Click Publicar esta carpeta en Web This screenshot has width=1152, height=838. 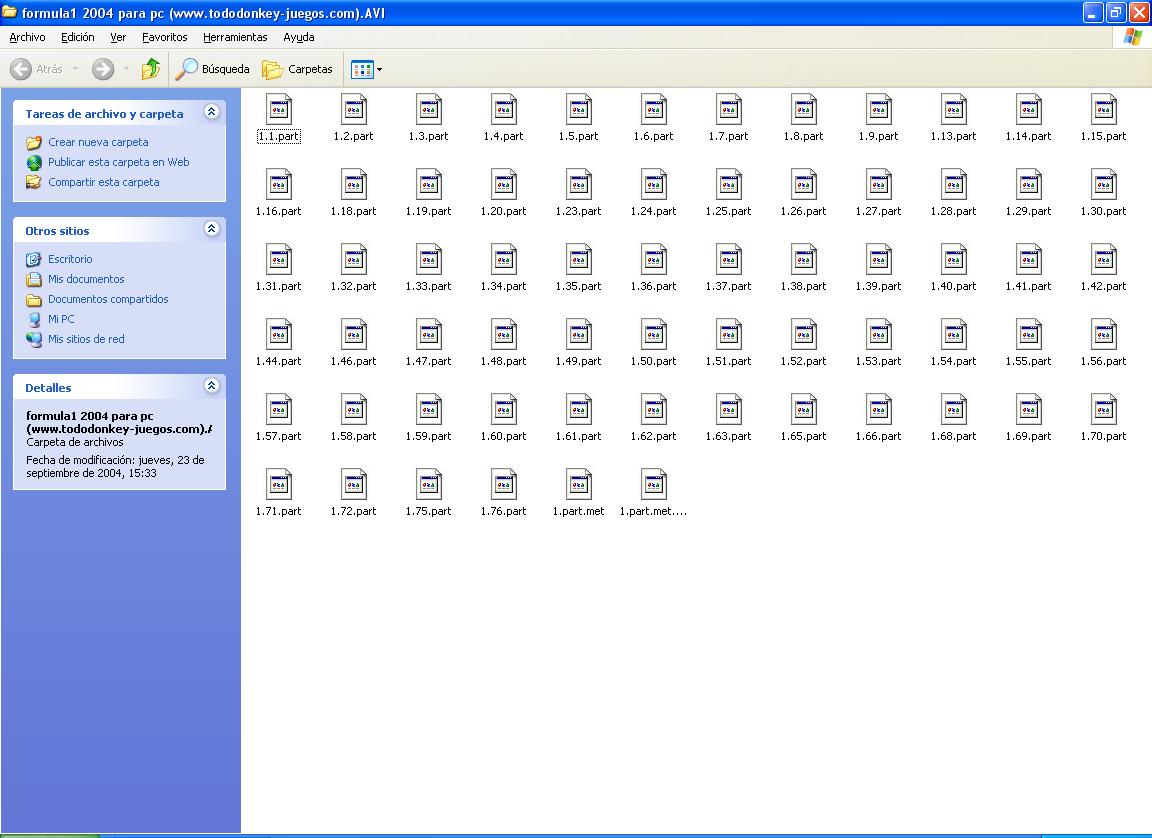coord(119,162)
